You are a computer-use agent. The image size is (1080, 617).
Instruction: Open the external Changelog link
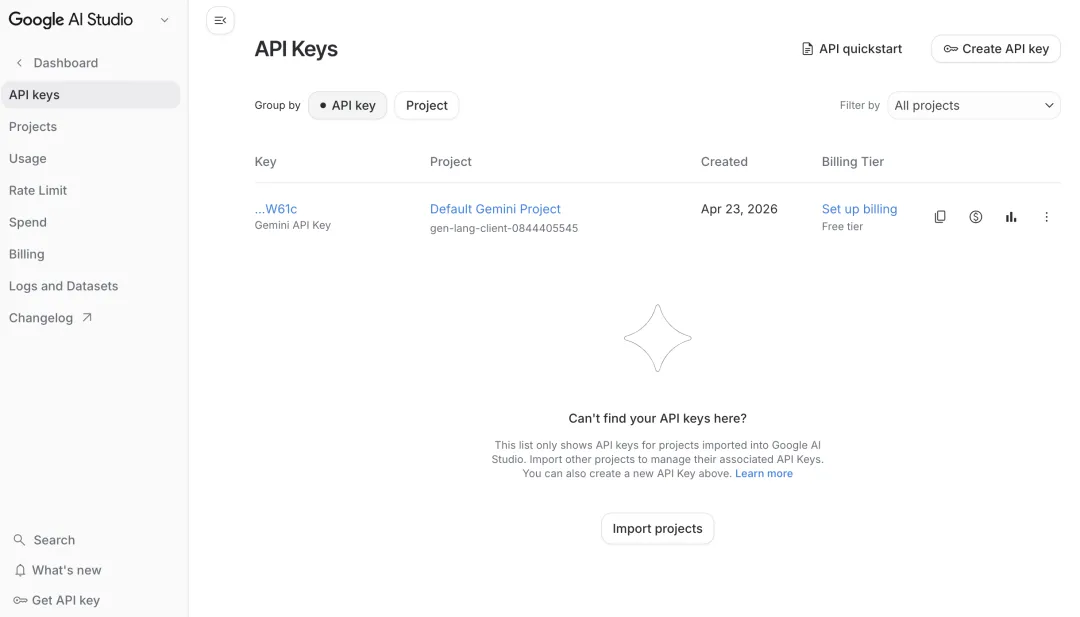(x=50, y=318)
